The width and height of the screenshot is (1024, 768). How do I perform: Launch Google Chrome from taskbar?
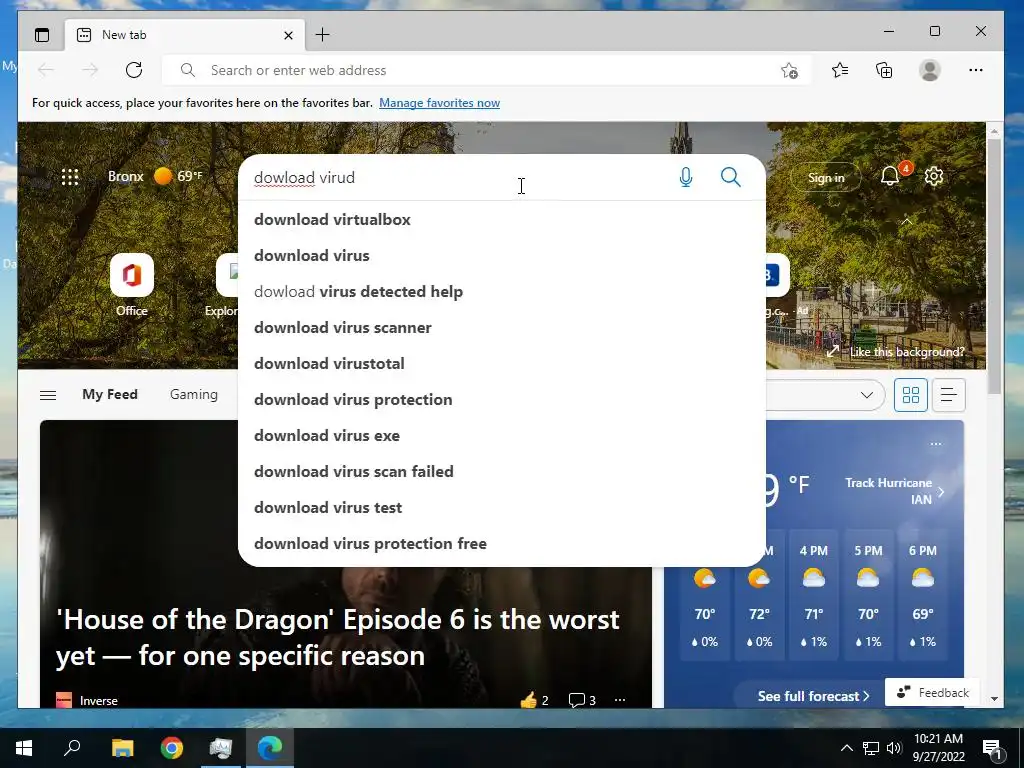[x=172, y=748]
